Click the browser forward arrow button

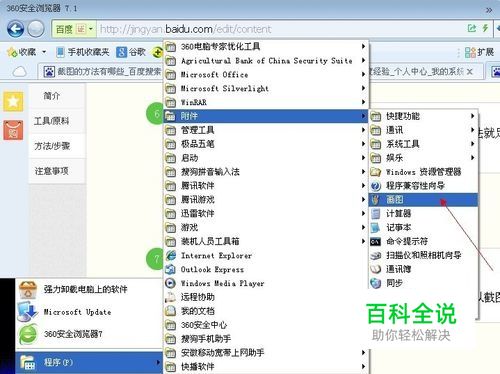[x=35, y=29]
